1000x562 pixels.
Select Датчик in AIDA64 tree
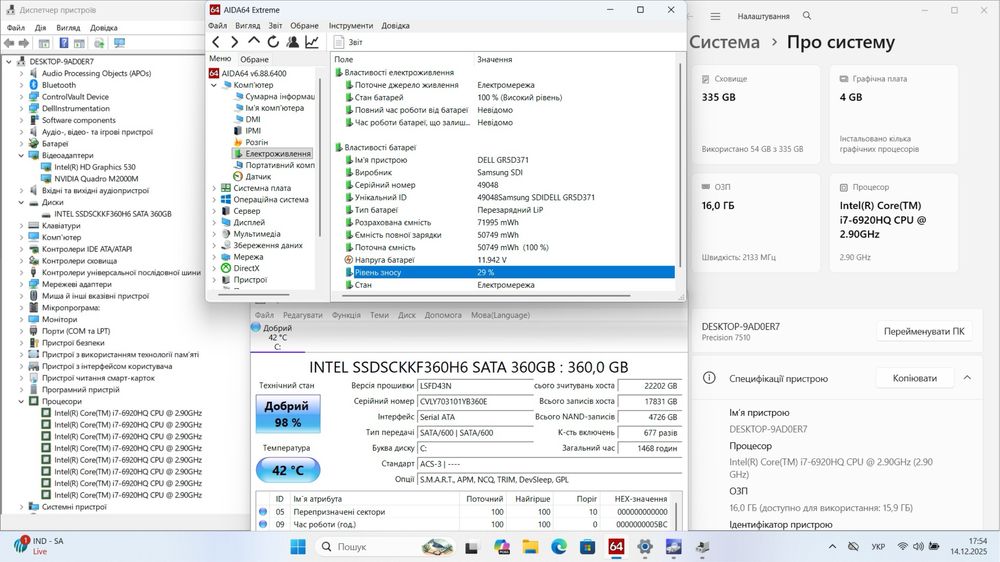pyautogui.click(x=253, y=177)
